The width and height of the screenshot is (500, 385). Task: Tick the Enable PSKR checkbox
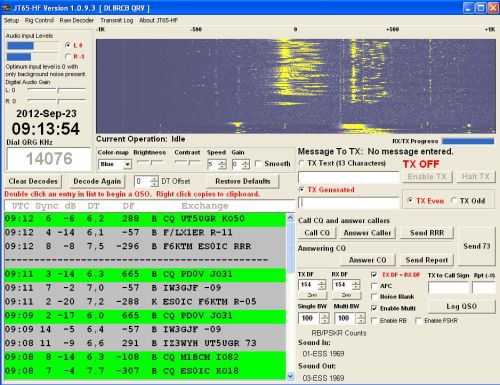point(418,320)
